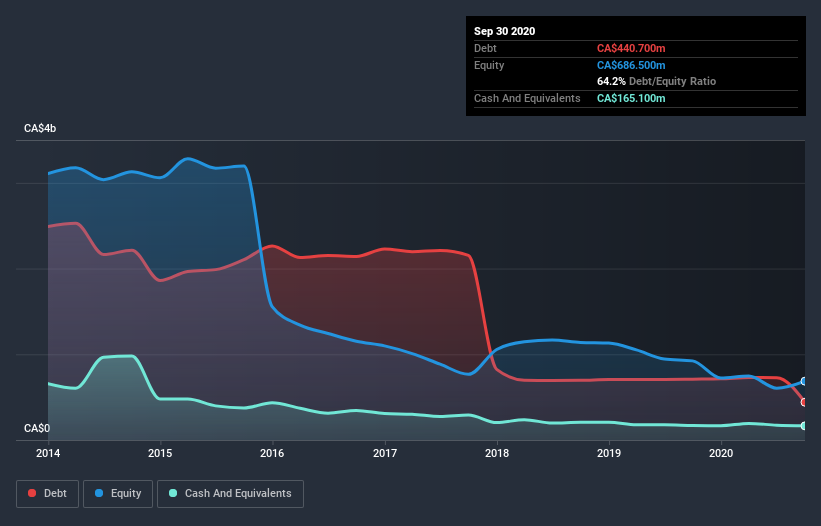Image resolution: width=821 pixels, height=526 pixels.
Task: Toggle the Equity legend button
Action: click(118, 494)
